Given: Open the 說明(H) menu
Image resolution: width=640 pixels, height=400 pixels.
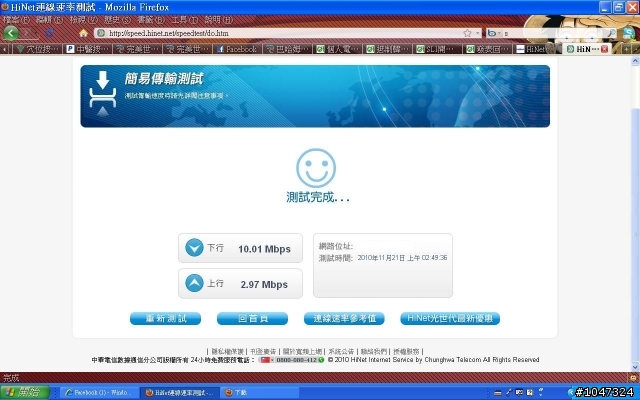Looking at the screenshot, I should [219, 19].
